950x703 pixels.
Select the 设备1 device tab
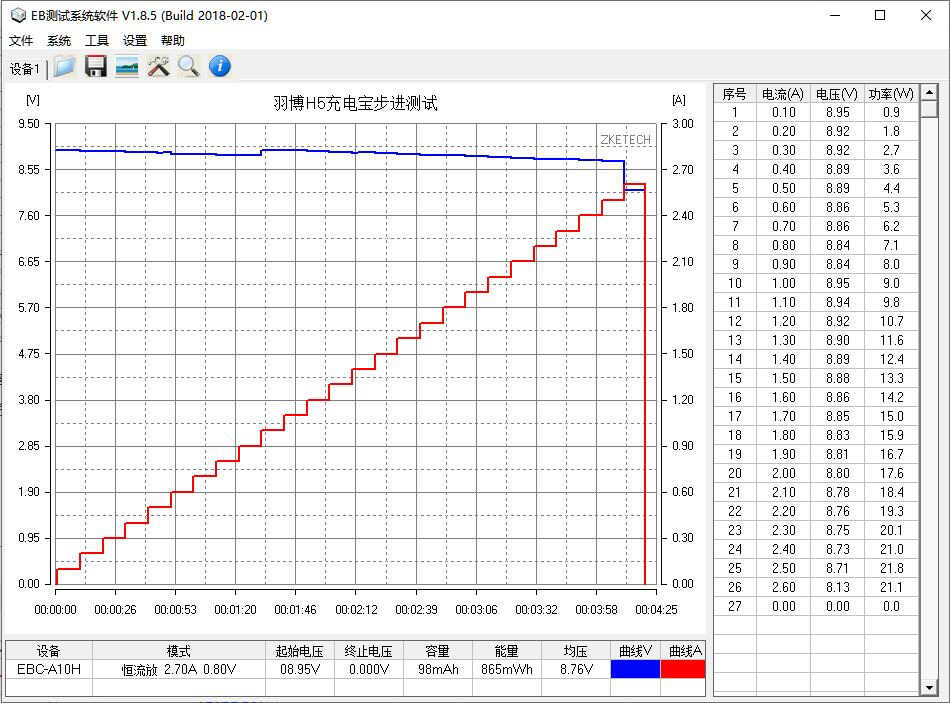point(24,69)
